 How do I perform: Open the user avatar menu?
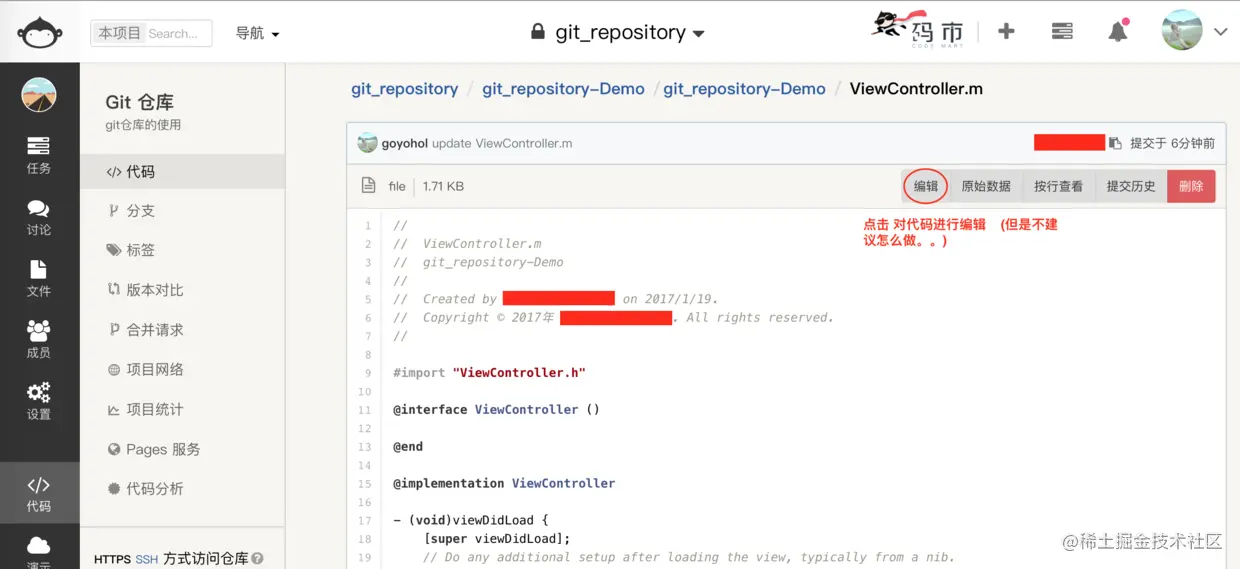[1182, 31]
